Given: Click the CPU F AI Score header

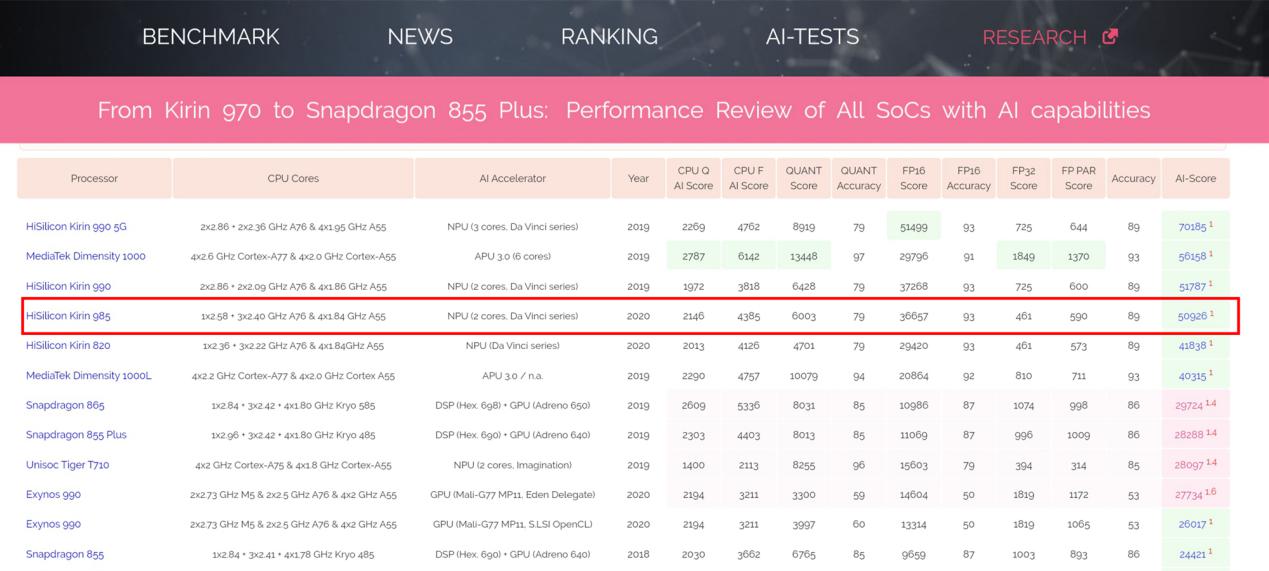Looking at the screenshot, I should [748, 178].
